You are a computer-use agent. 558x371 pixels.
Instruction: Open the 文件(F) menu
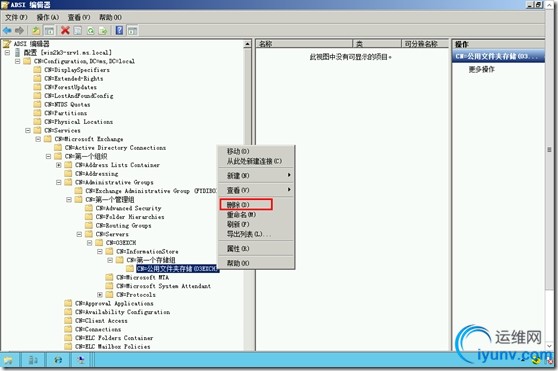click(16, 17)
